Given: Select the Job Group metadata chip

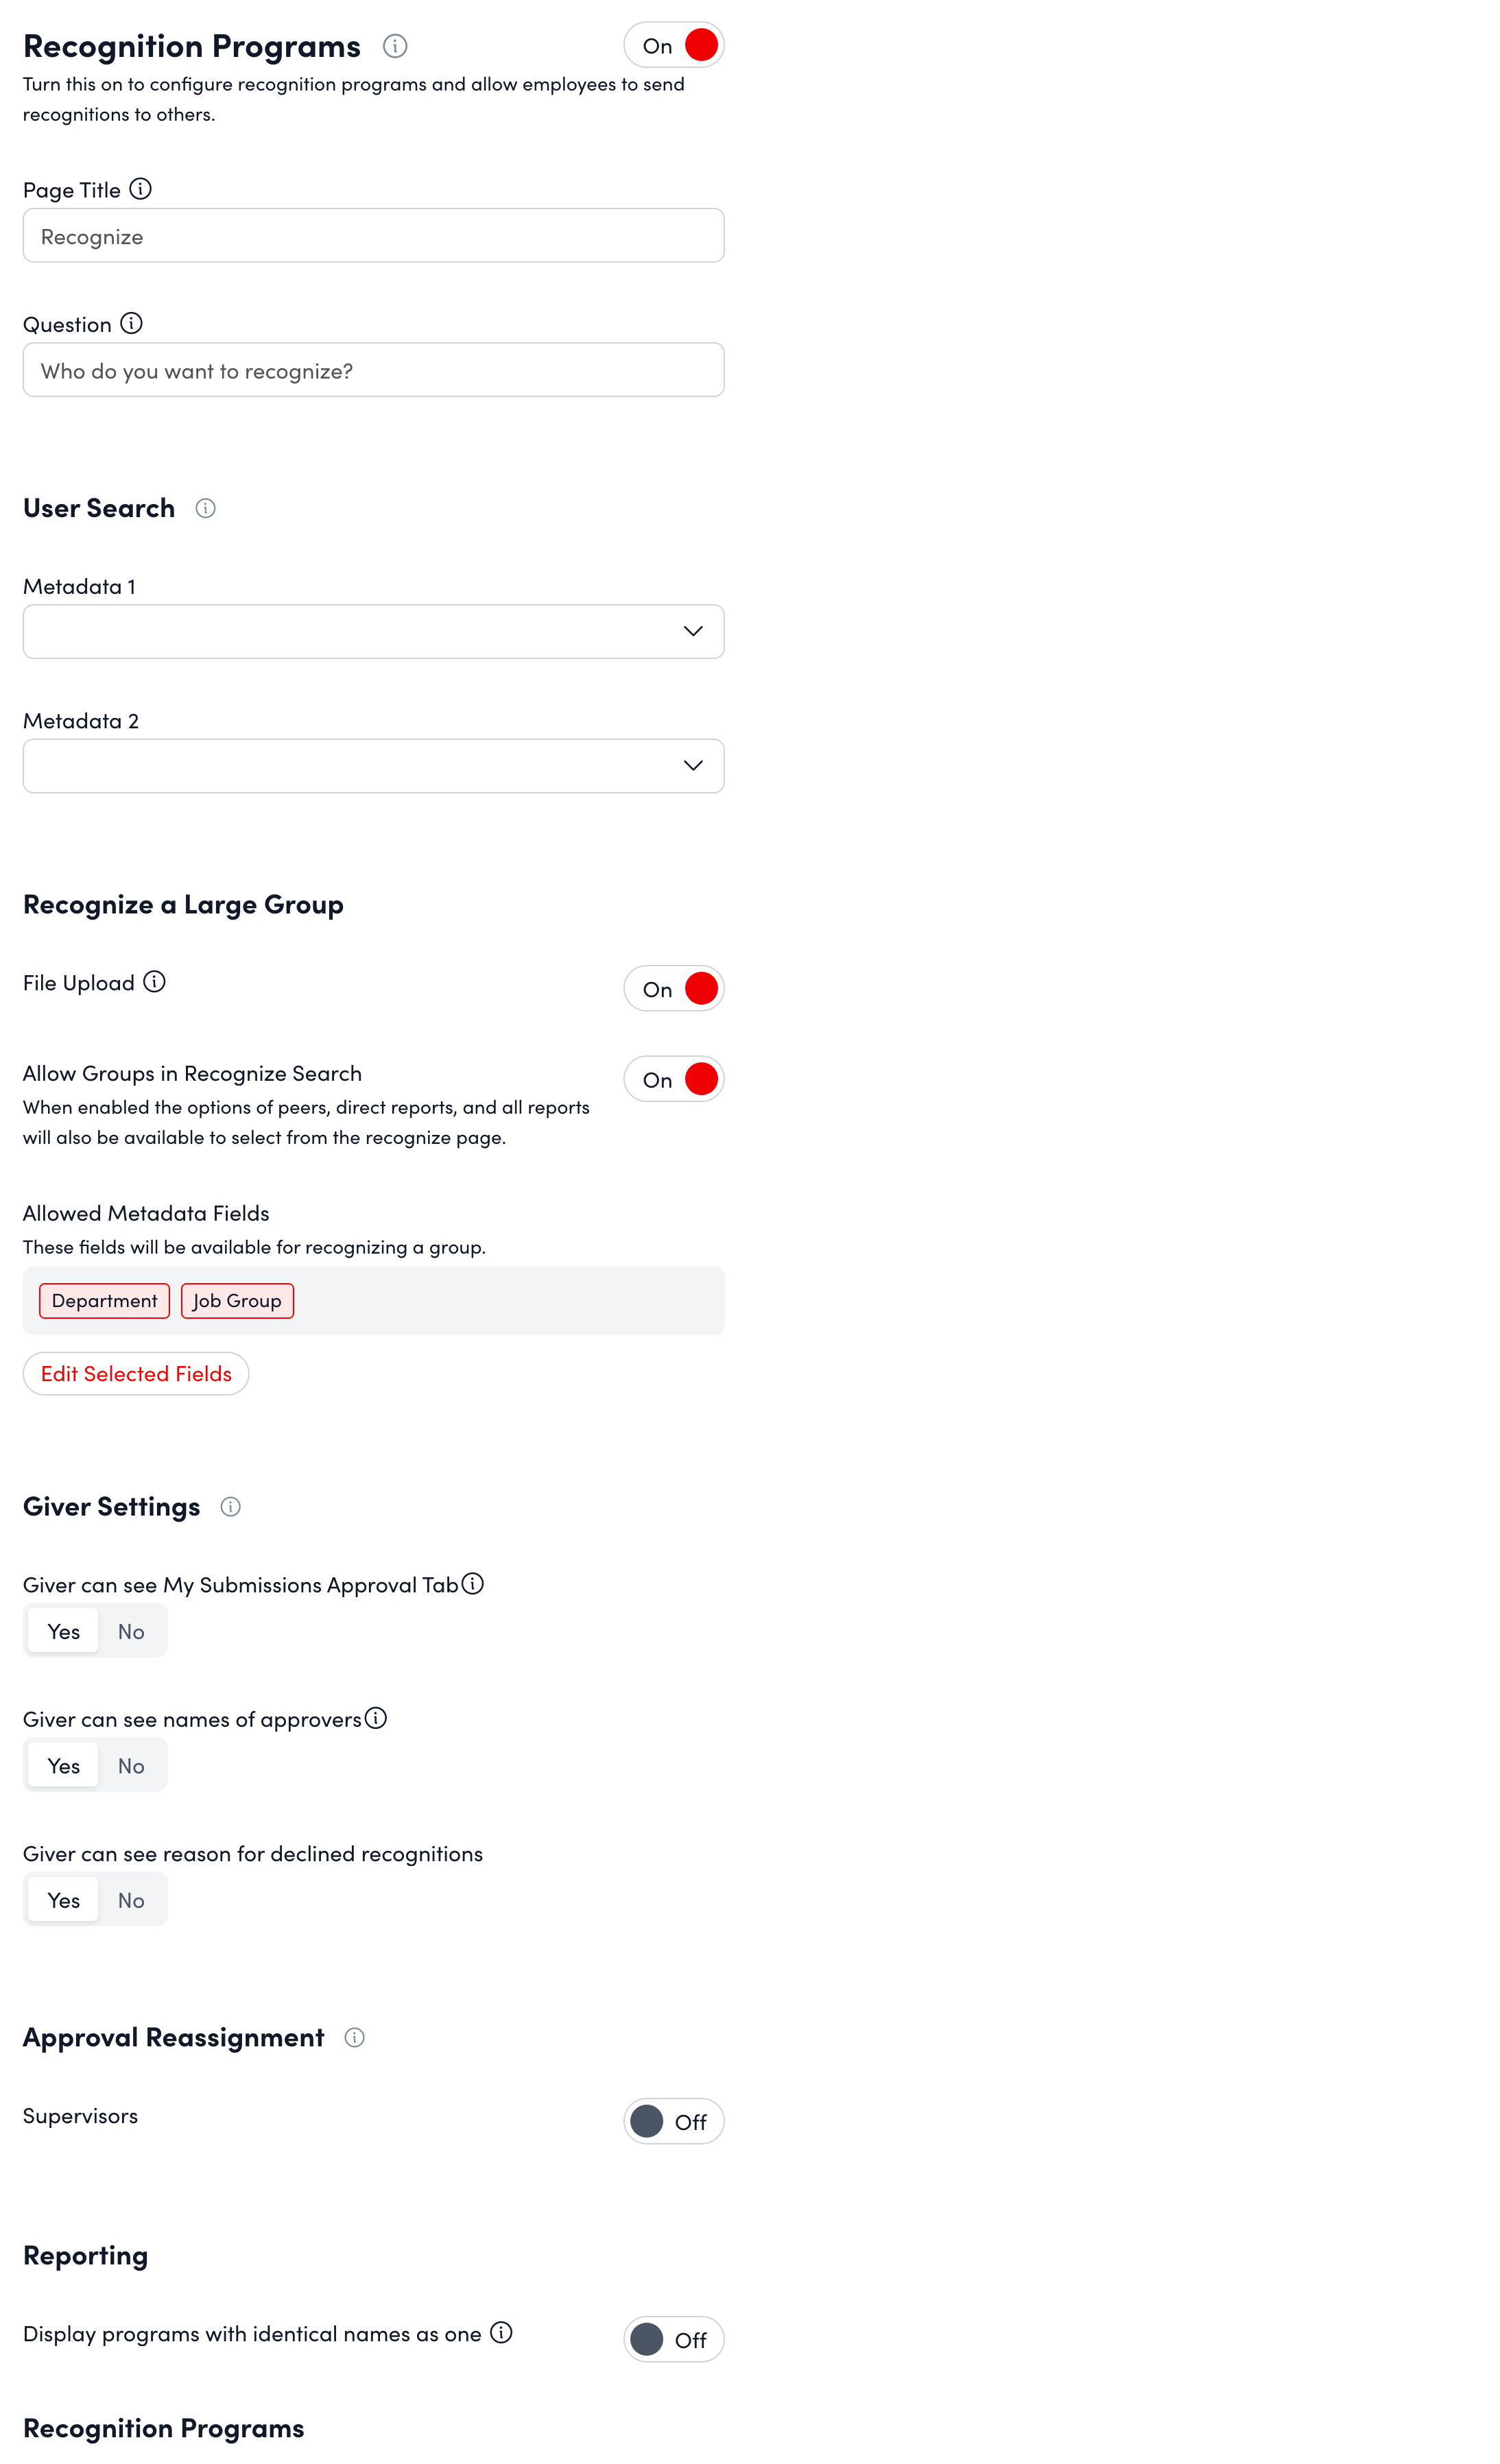Looking at the screenshot, I should pos(237,1300).
